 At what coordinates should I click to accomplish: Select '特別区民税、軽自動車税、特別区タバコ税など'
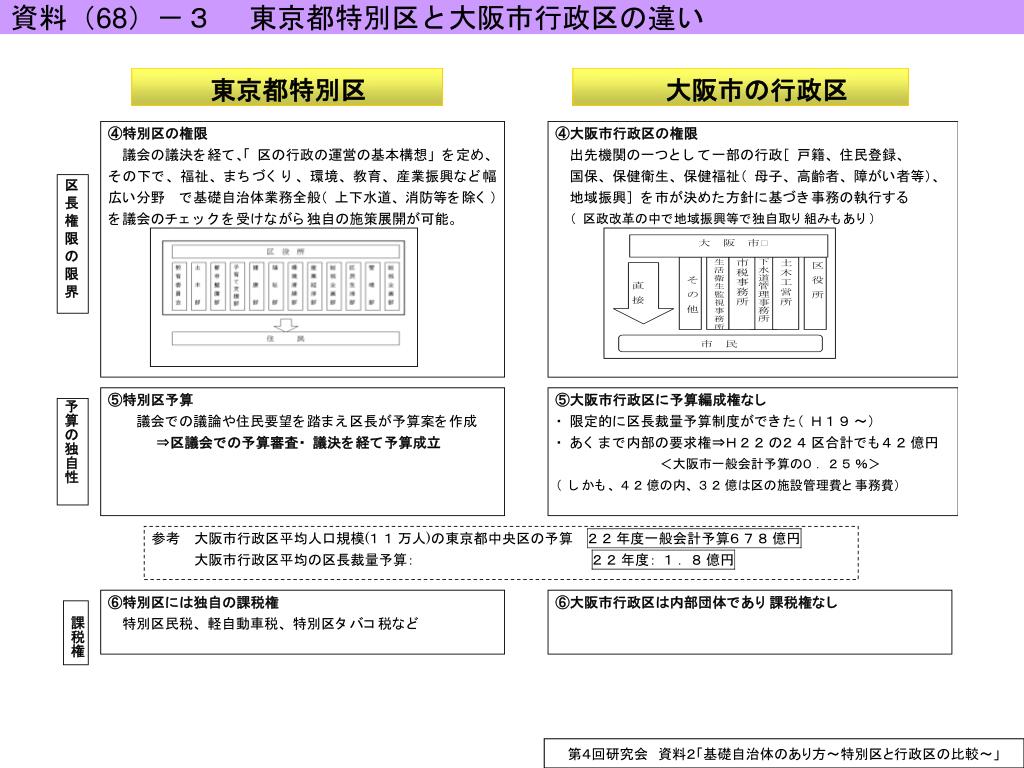(270, 624)
